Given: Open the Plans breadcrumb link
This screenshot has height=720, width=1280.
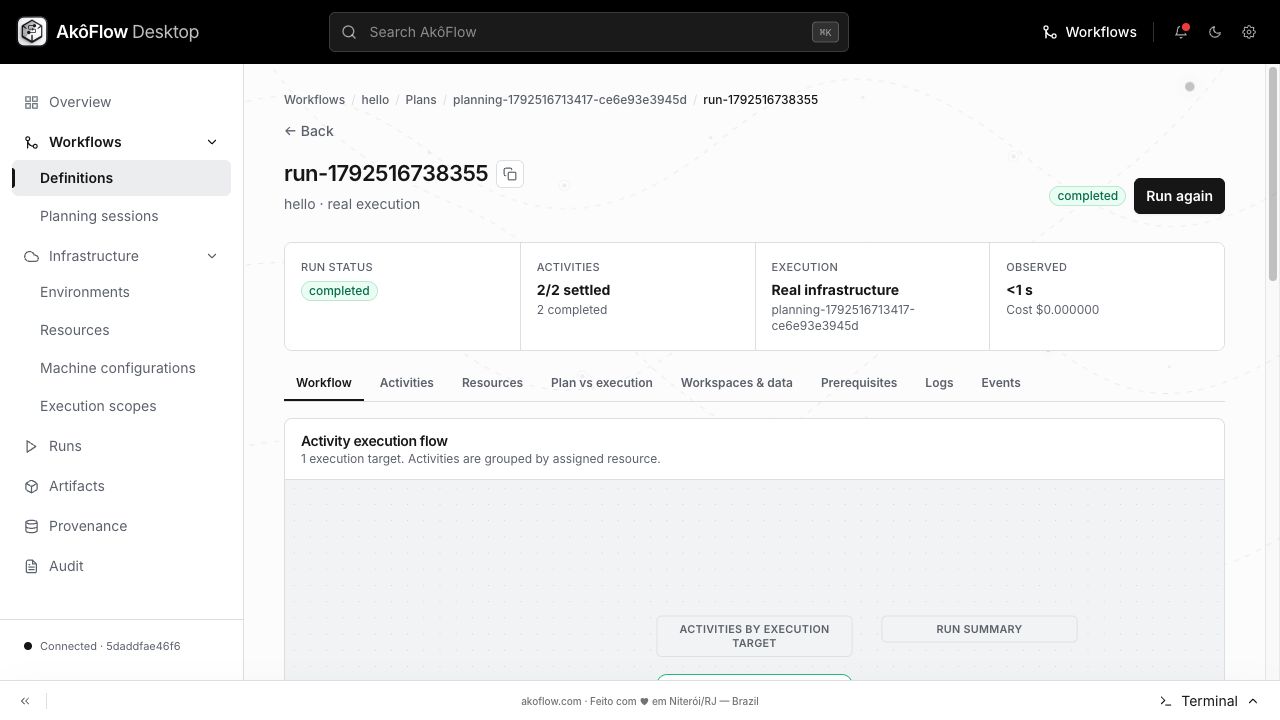Looking at the screenshot, I should click(x=421, y=100).
